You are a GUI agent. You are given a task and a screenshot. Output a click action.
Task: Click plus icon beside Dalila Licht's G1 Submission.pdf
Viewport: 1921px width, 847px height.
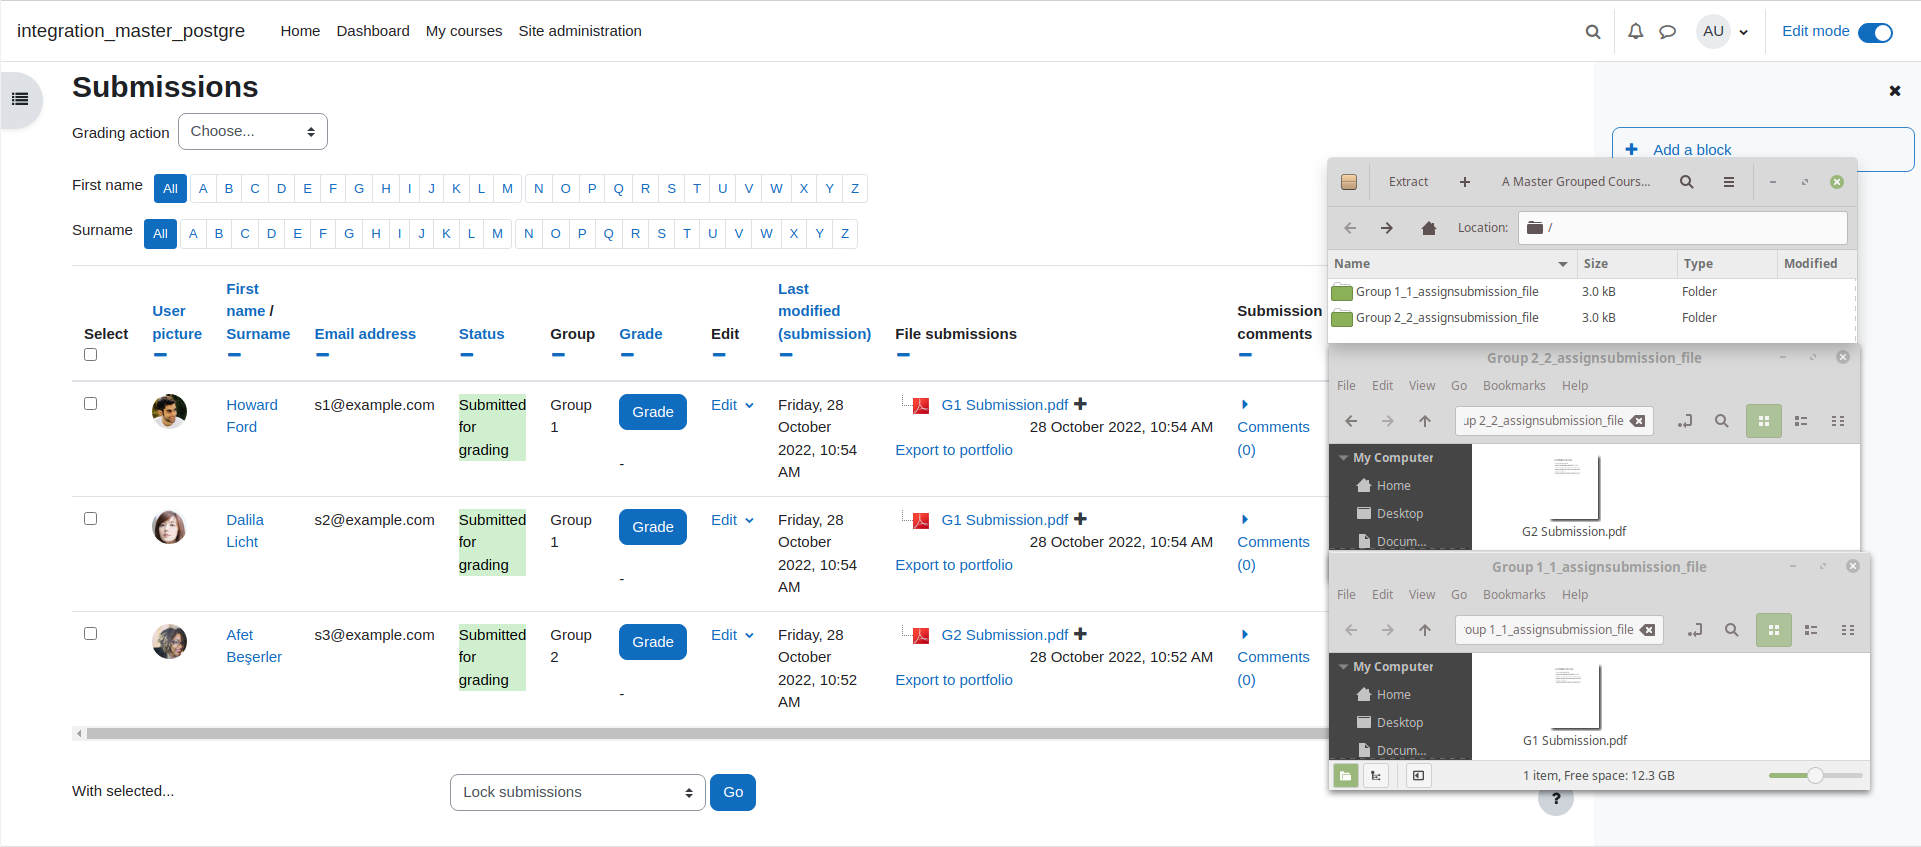coord(1080,519)
